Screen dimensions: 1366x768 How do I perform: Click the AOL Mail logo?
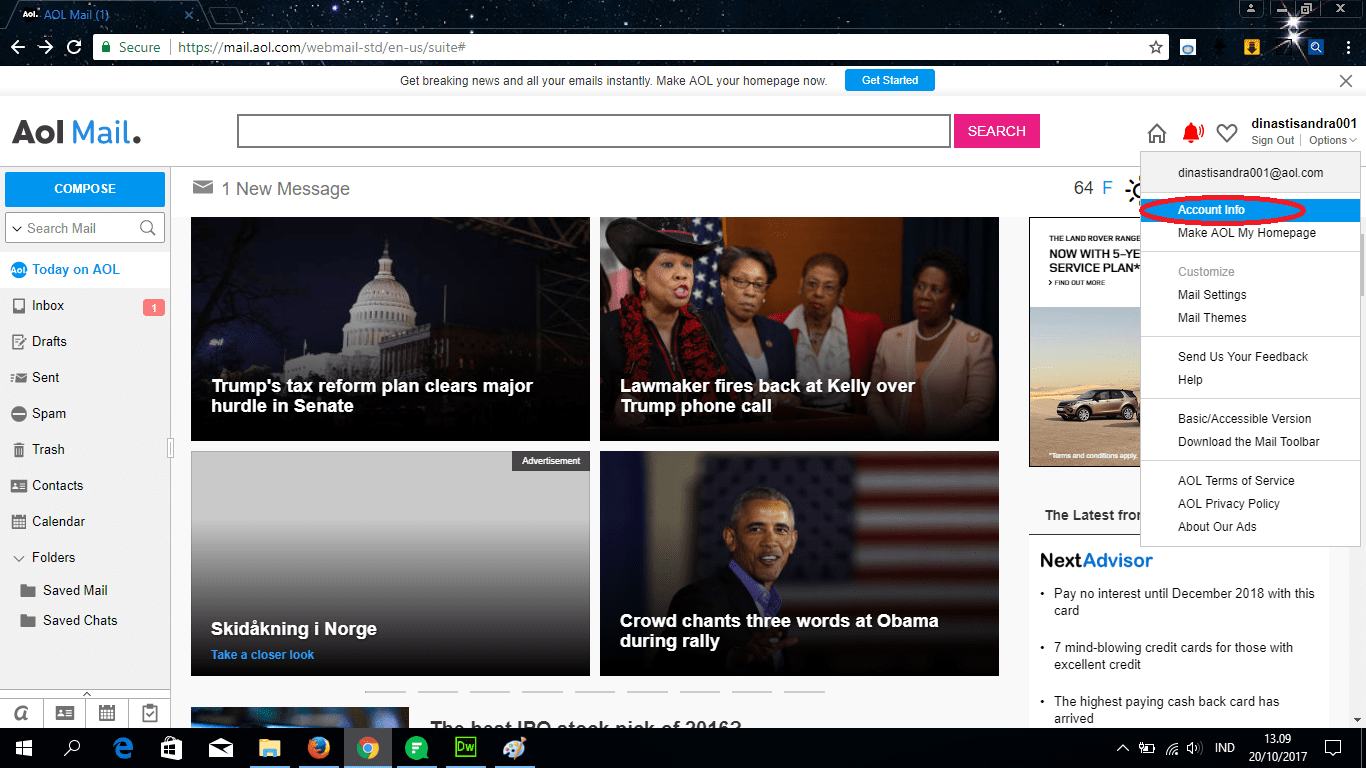click(76, 132)
